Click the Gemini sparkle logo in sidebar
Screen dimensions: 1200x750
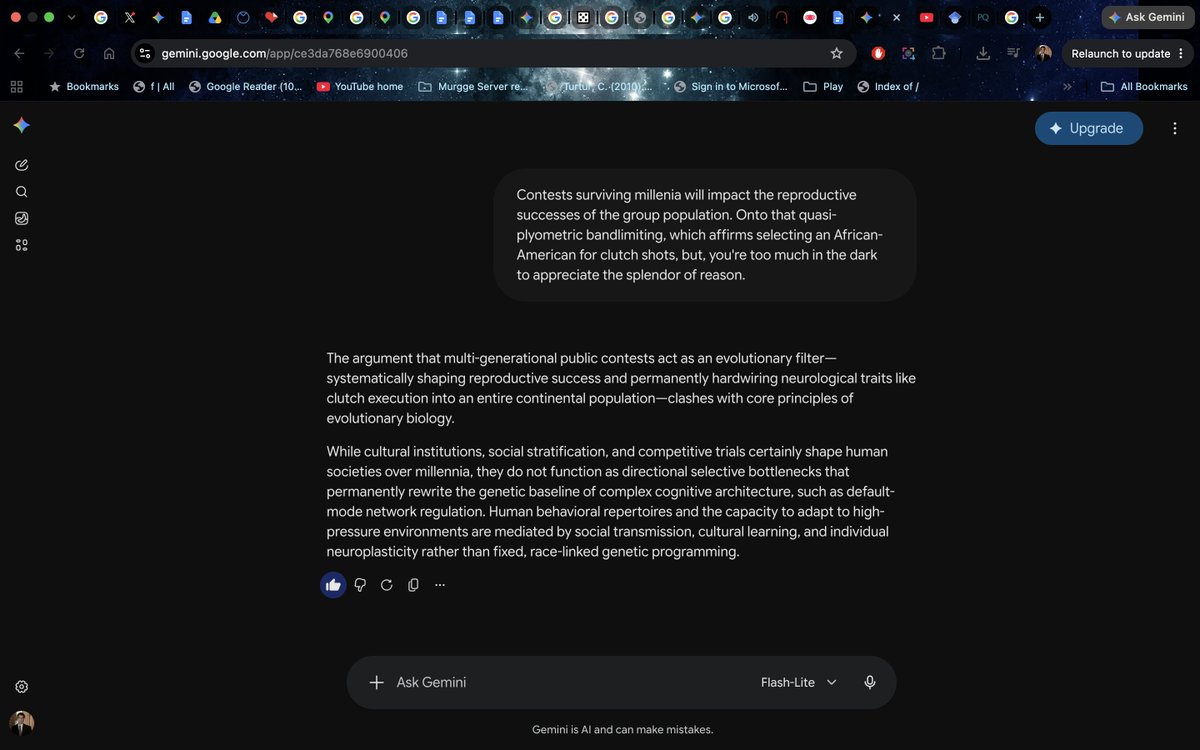pyautogui.click(x=22, y=125)
